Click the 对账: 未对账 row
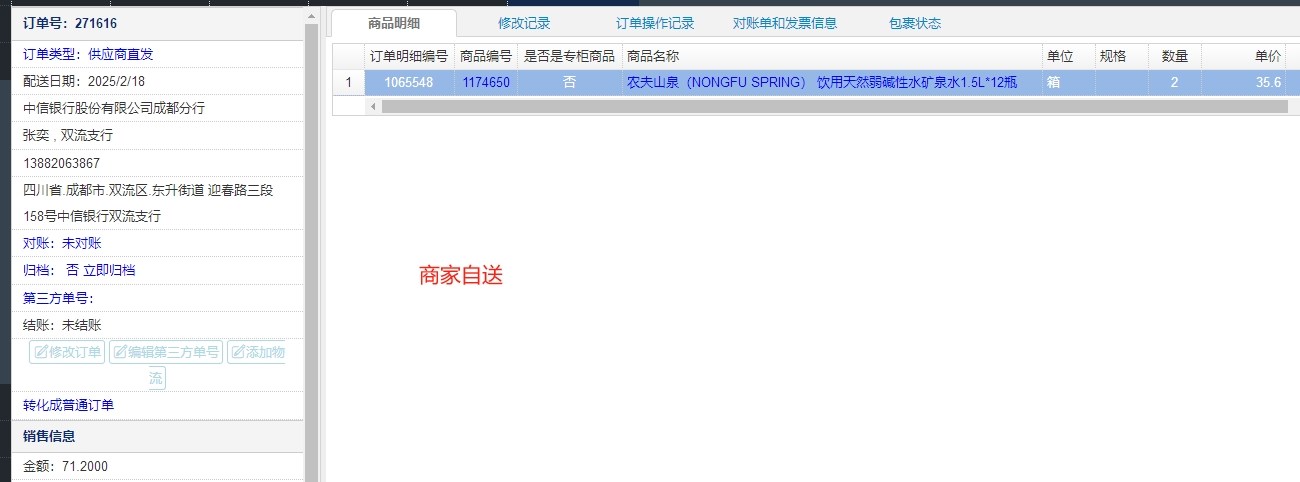The width and height of the screenshot is (1300, 482). click(157, 243)
